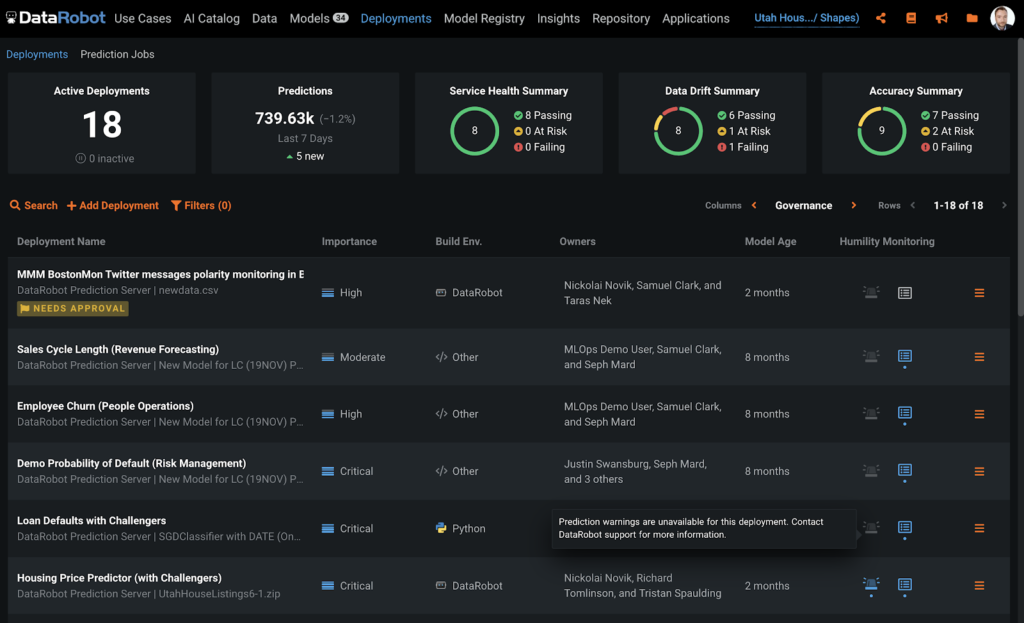Click the Accuracy Summary donut chart
The height and width of the screenshot is (623, 1024).
[881, 130]
